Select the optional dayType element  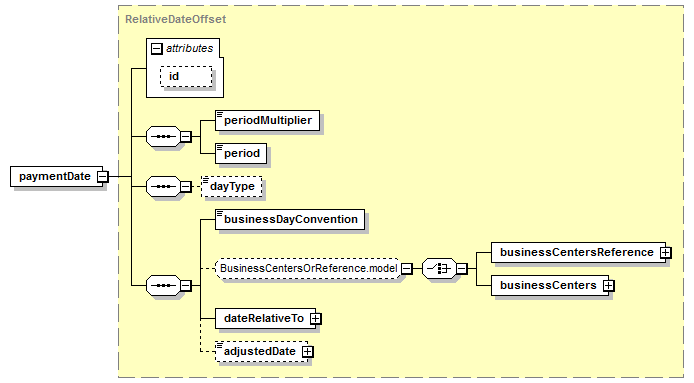(x=231, y=186)
